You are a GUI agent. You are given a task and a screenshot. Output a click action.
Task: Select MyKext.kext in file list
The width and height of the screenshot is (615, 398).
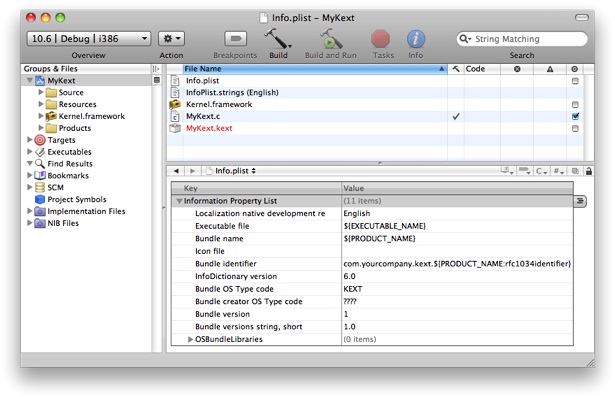point(209,128)
